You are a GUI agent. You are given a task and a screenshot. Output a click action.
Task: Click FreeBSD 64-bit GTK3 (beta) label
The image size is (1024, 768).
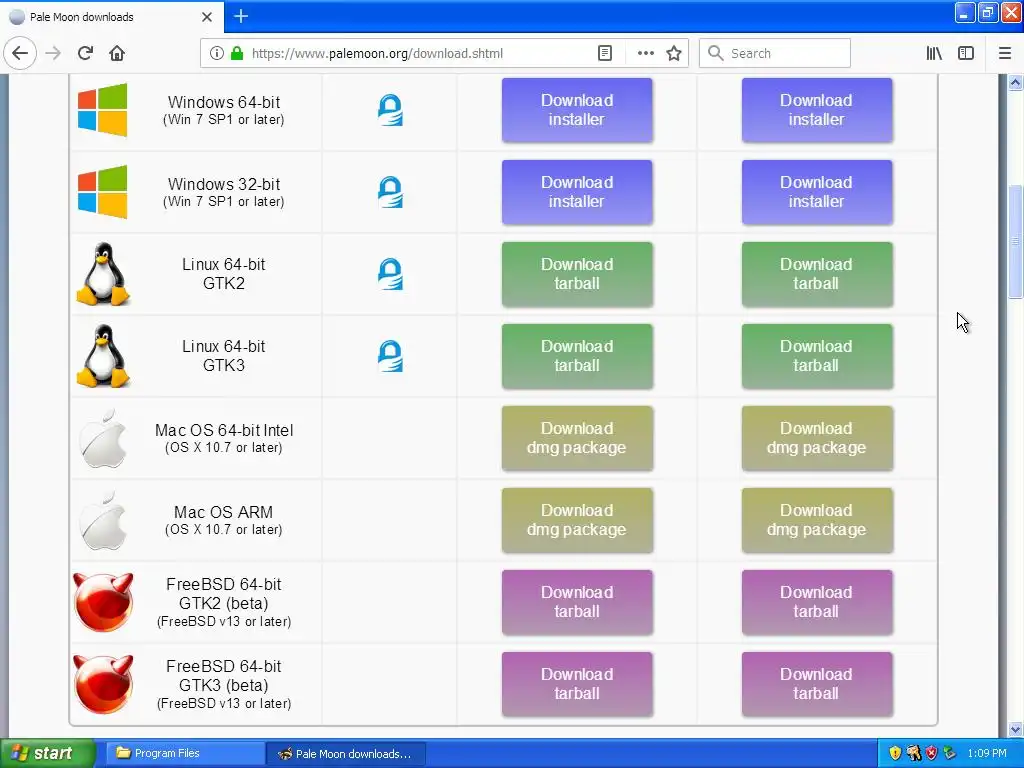(224, 676)
